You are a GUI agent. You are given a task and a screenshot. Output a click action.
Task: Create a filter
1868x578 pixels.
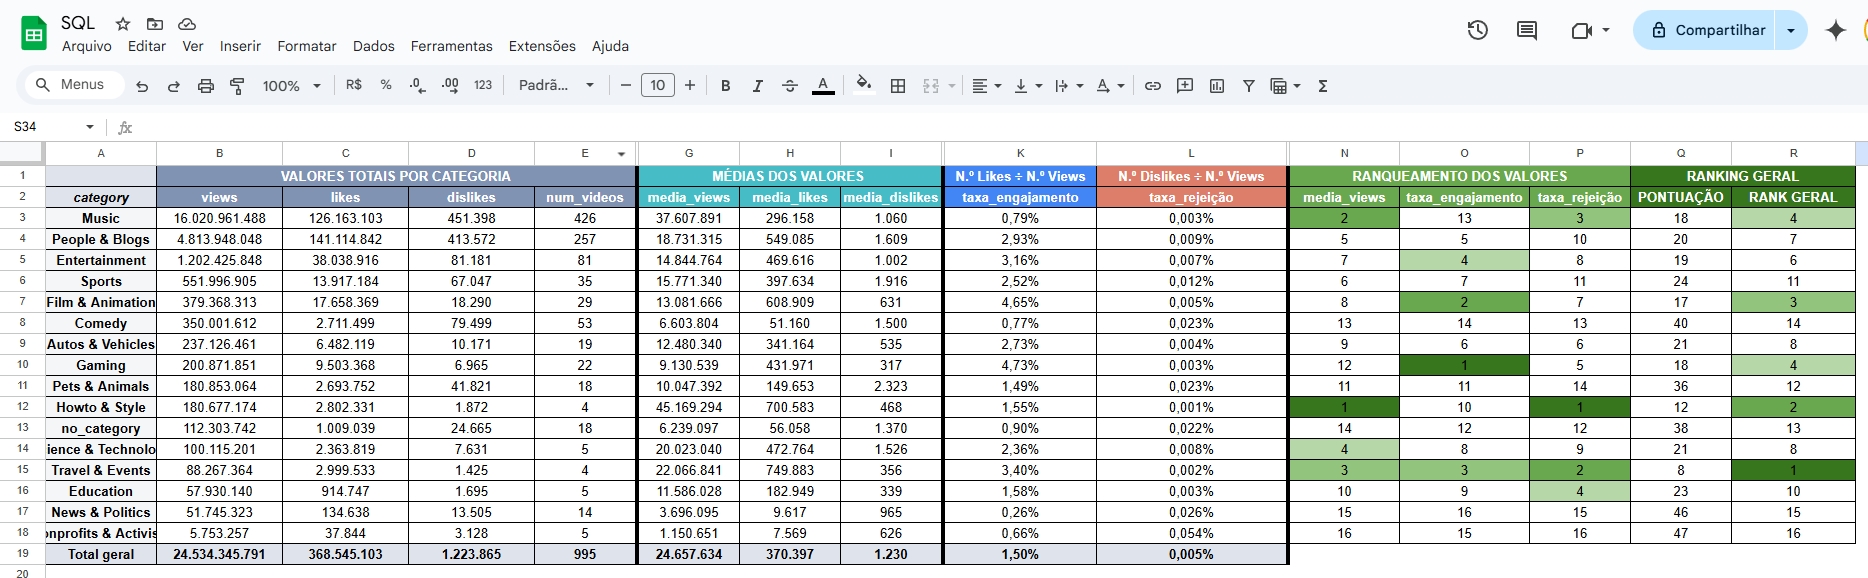point(1249,86)
